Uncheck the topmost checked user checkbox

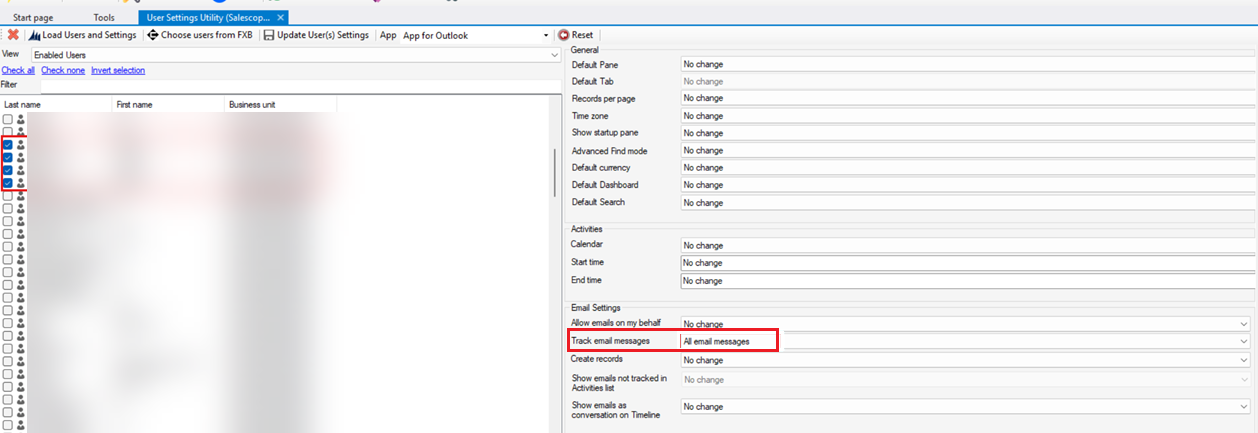point(8,145)
